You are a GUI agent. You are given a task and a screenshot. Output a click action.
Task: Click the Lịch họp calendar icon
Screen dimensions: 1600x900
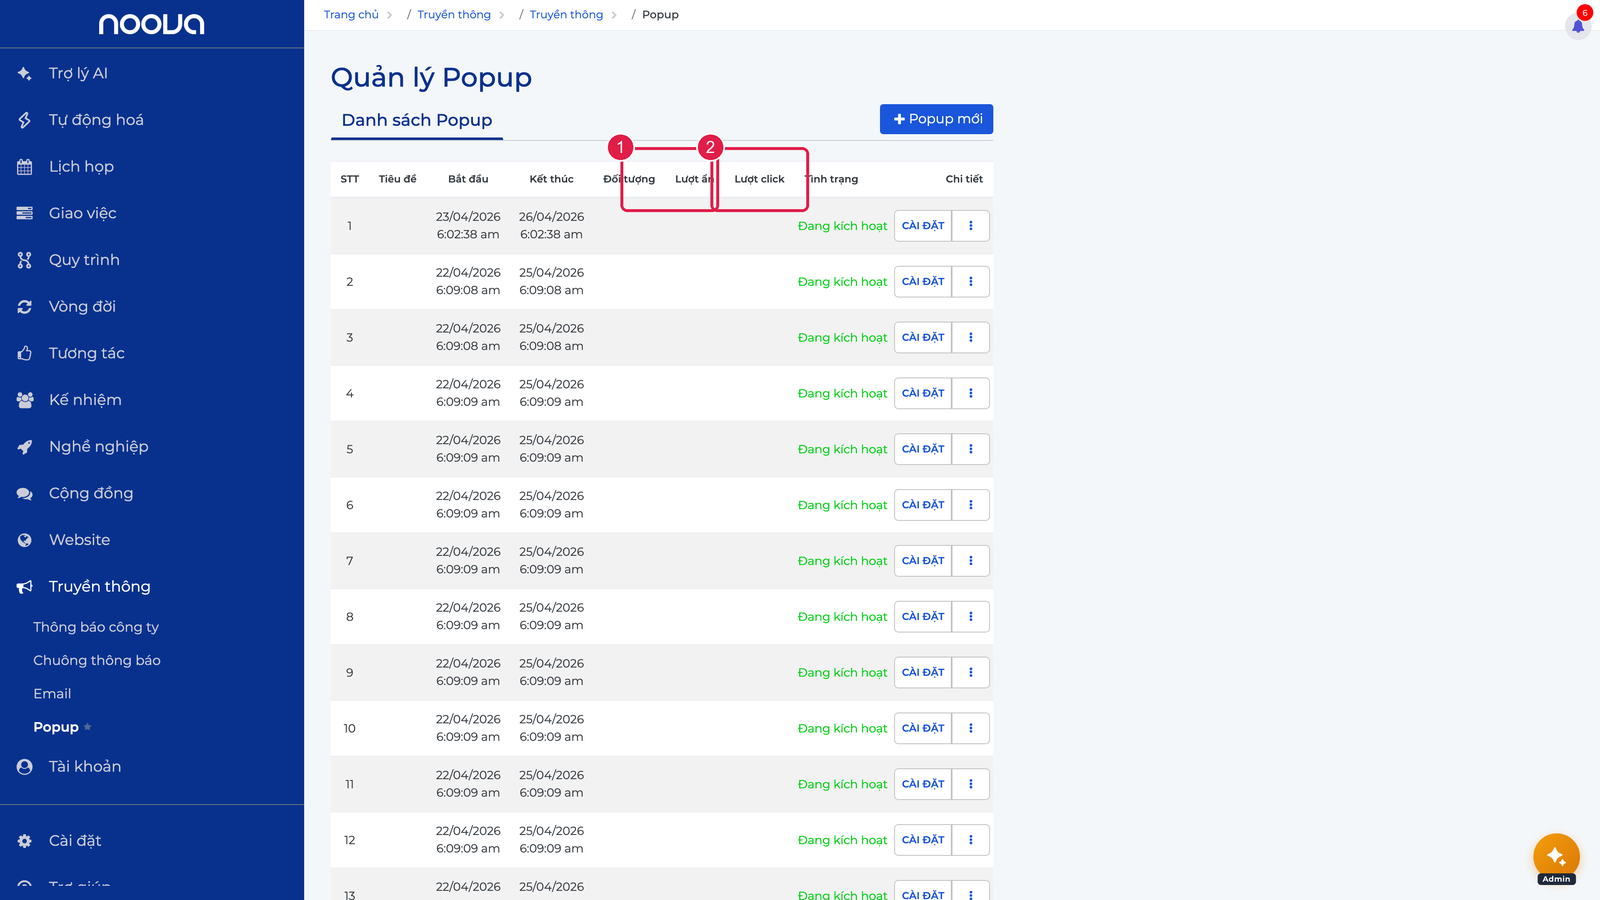[25, 167]
